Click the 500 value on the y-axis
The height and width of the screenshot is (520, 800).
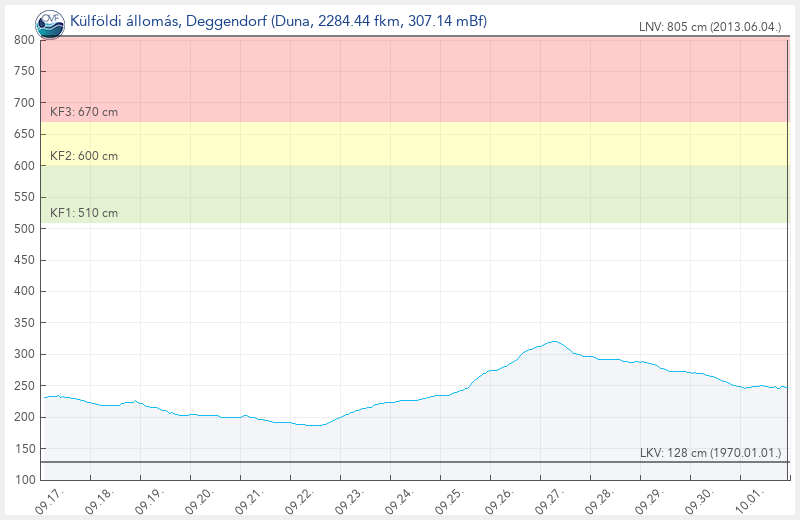(26, 229)
